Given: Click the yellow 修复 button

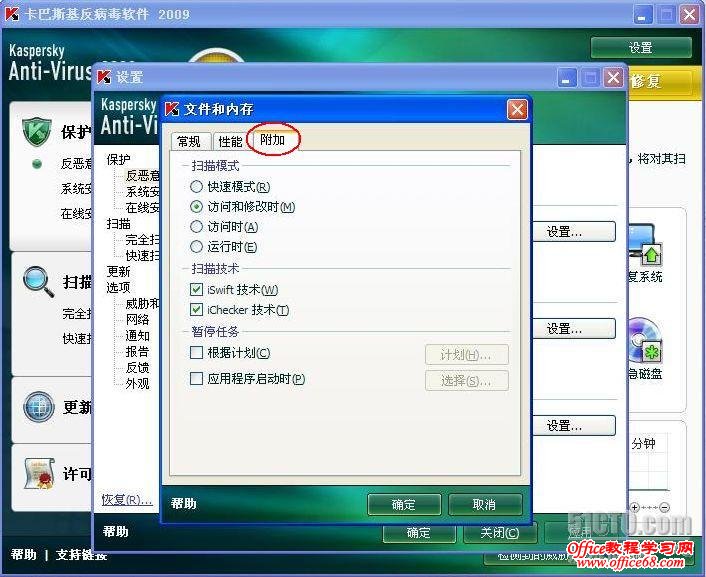Looking at the screenshot, I should 660,82.
